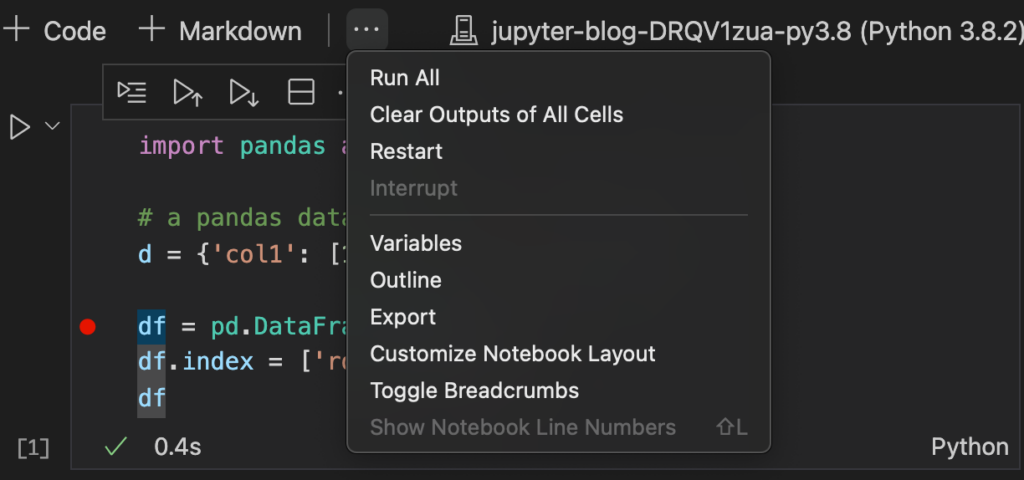Click the last 'df' code line
1024x480 pixels.
pyautogui.click(x=152, y=397)
